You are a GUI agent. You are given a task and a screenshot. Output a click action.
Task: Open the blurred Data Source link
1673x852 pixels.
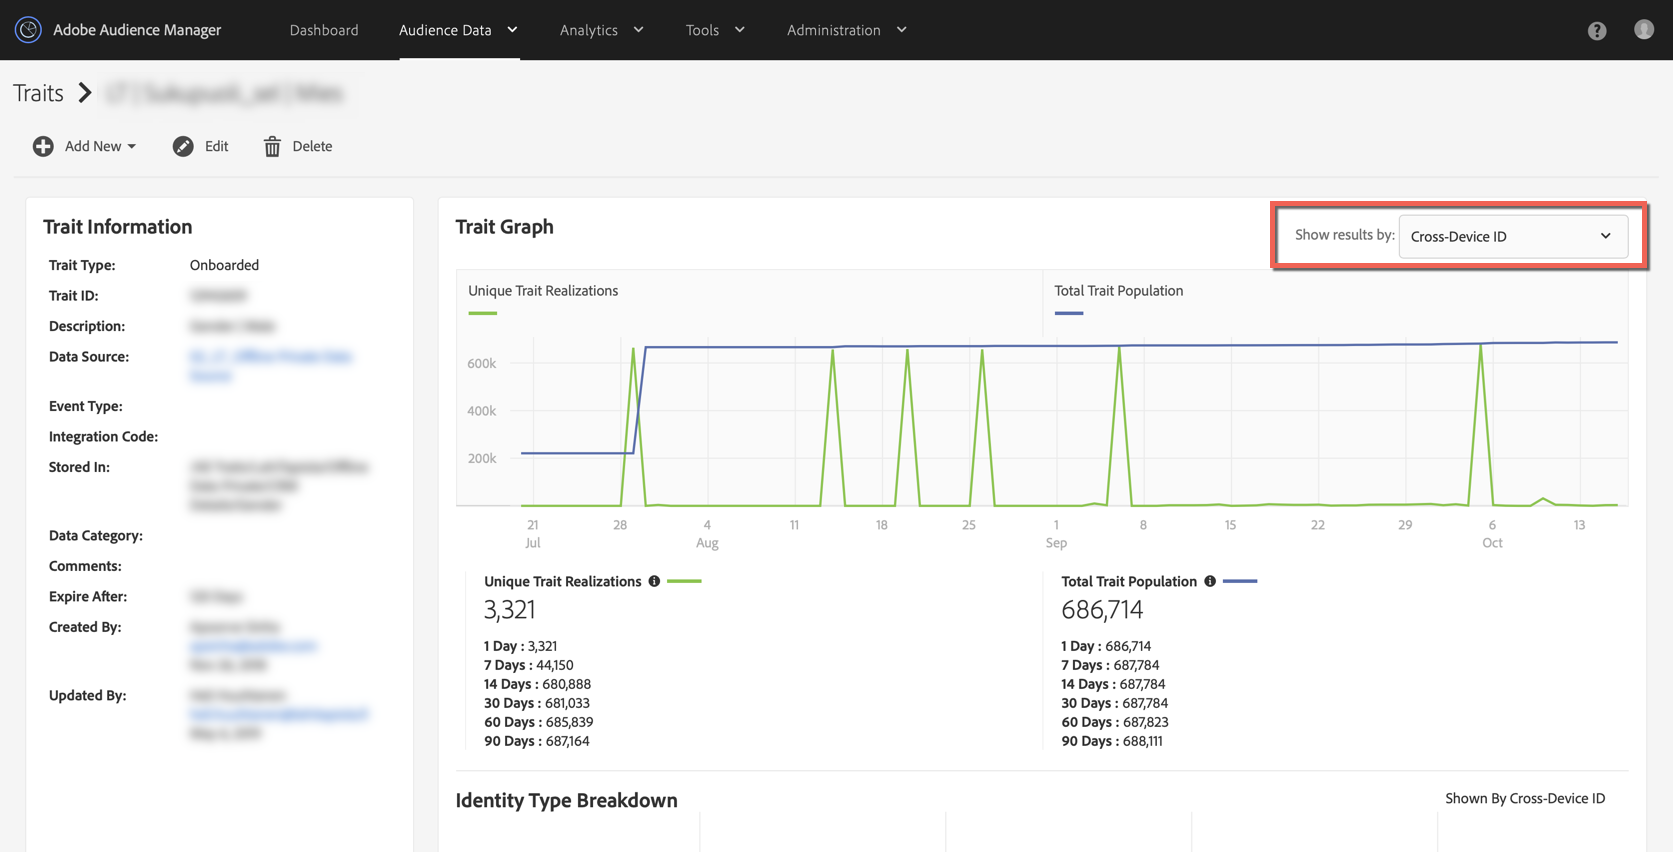pos(270,357)
